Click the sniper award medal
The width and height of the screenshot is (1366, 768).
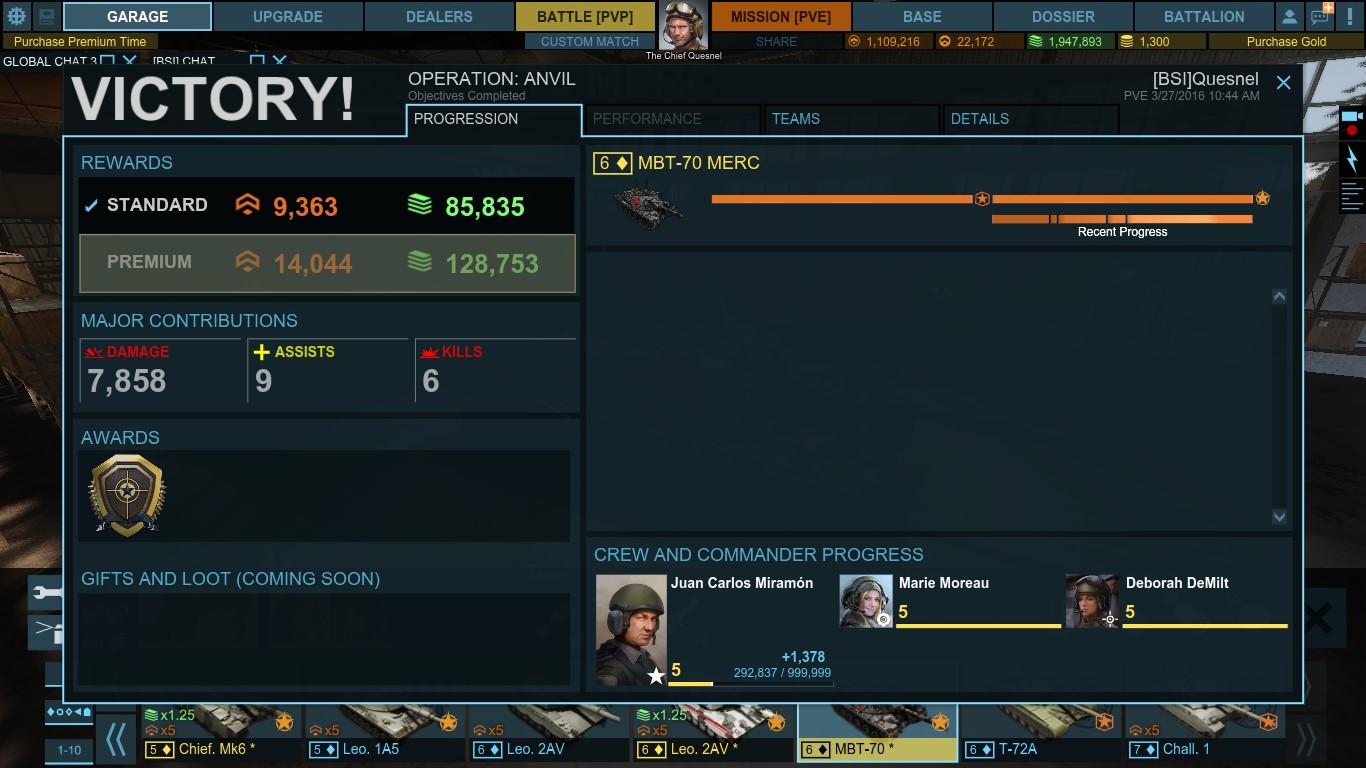point(126,496)
